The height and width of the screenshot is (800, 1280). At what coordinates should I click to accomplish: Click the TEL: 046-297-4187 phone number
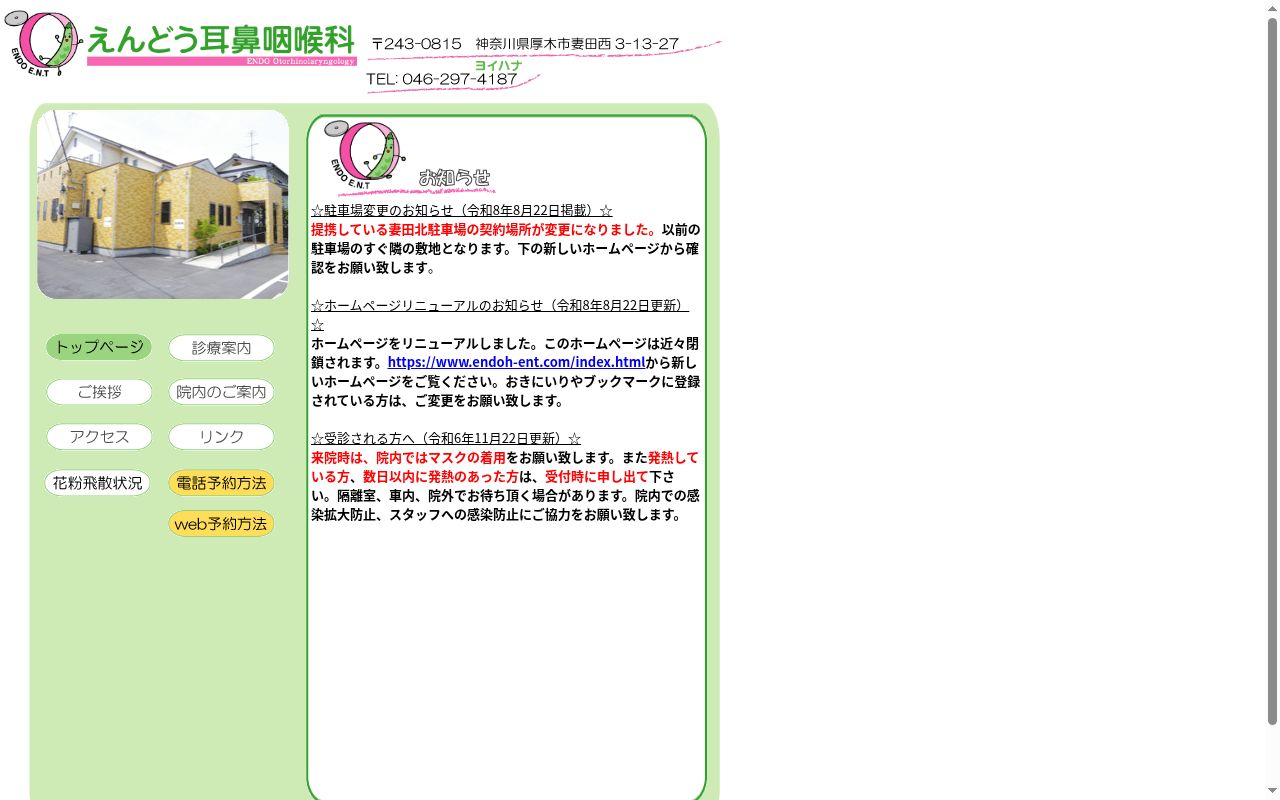[x=442, y=79]
